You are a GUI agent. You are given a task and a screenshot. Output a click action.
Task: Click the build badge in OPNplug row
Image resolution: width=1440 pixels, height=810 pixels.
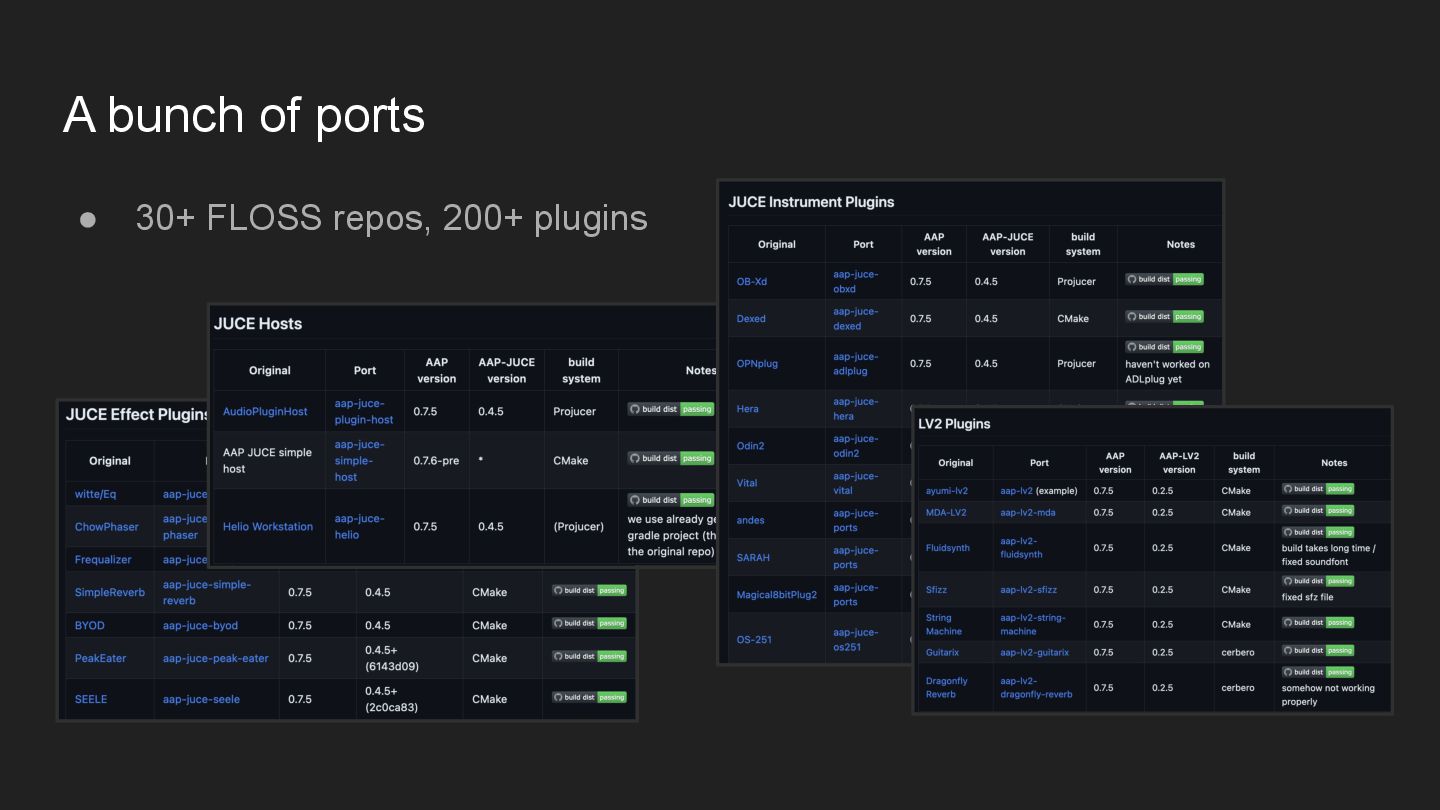(1164, 347)
